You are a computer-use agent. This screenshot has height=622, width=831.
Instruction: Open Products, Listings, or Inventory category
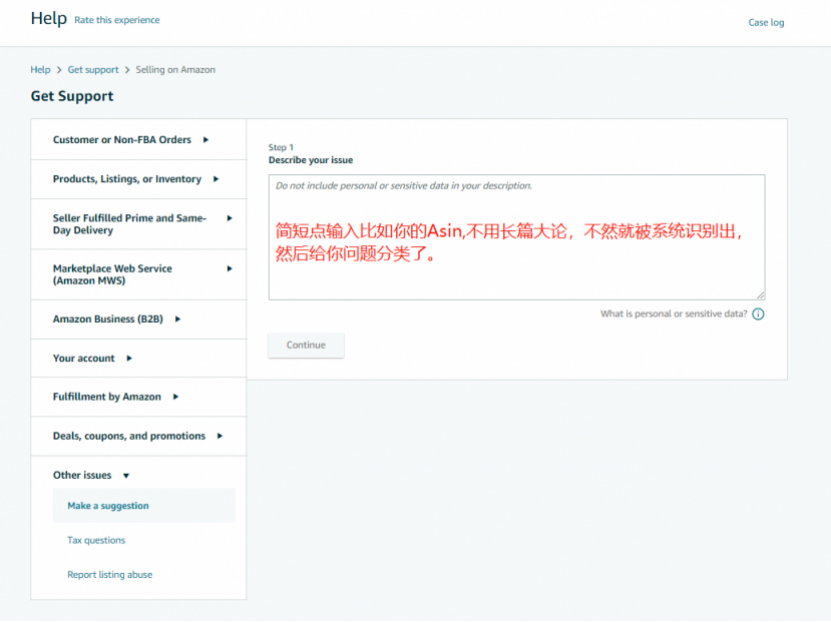pyautogui.click(x=127, y=179)
